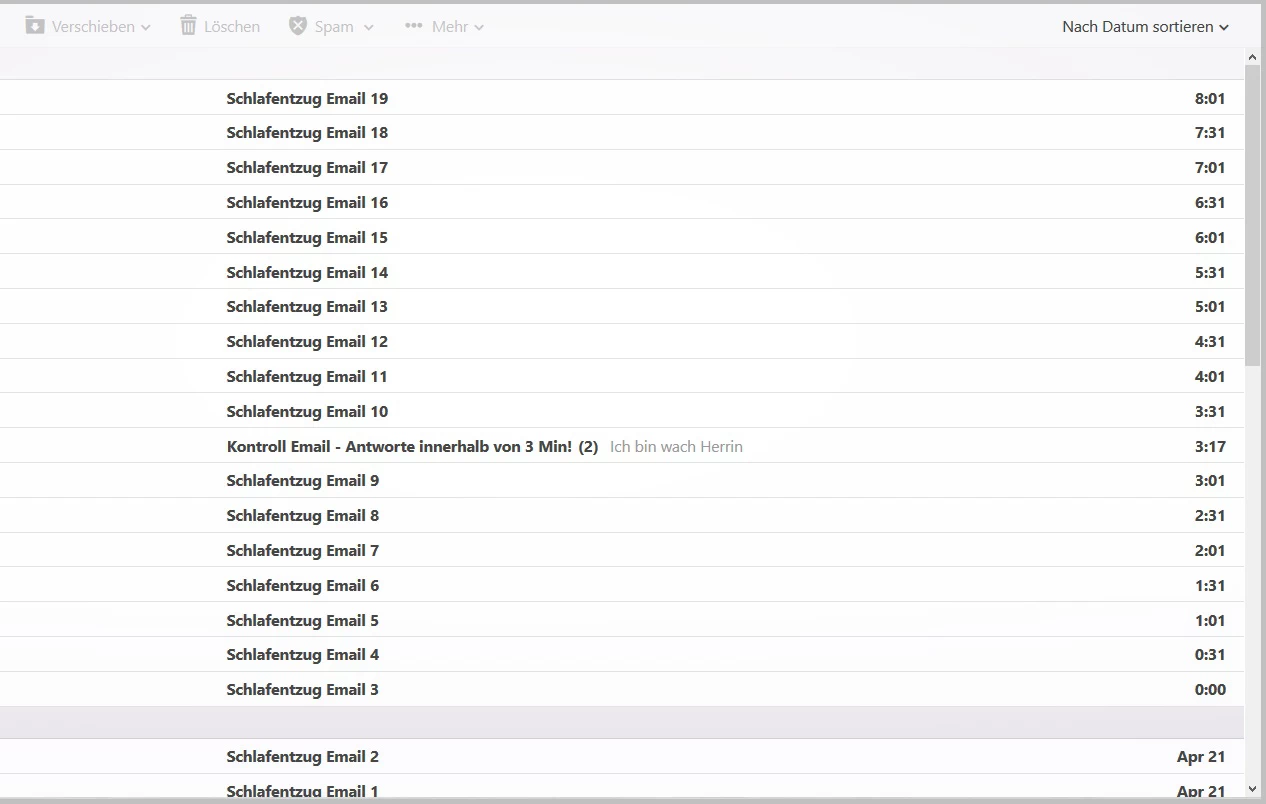
Task: Open Schlafentzug Email 19
Action: coord(307,98)
